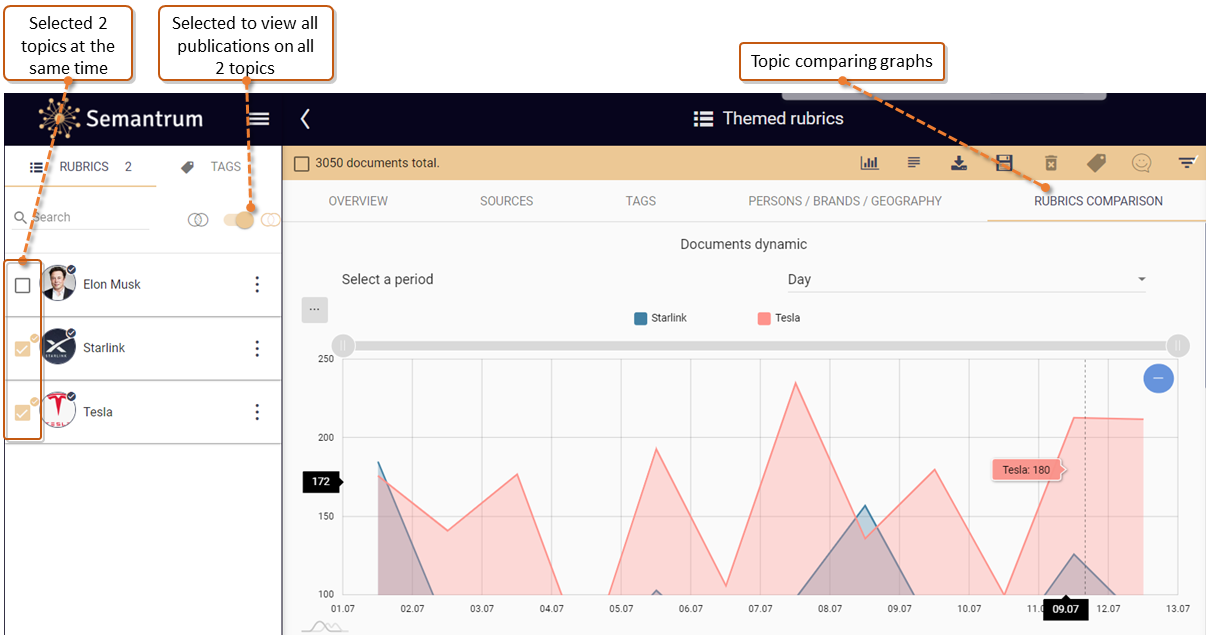Click the back chevron arrow
This screenshot has width=1206, height=635.
[305, 119]
